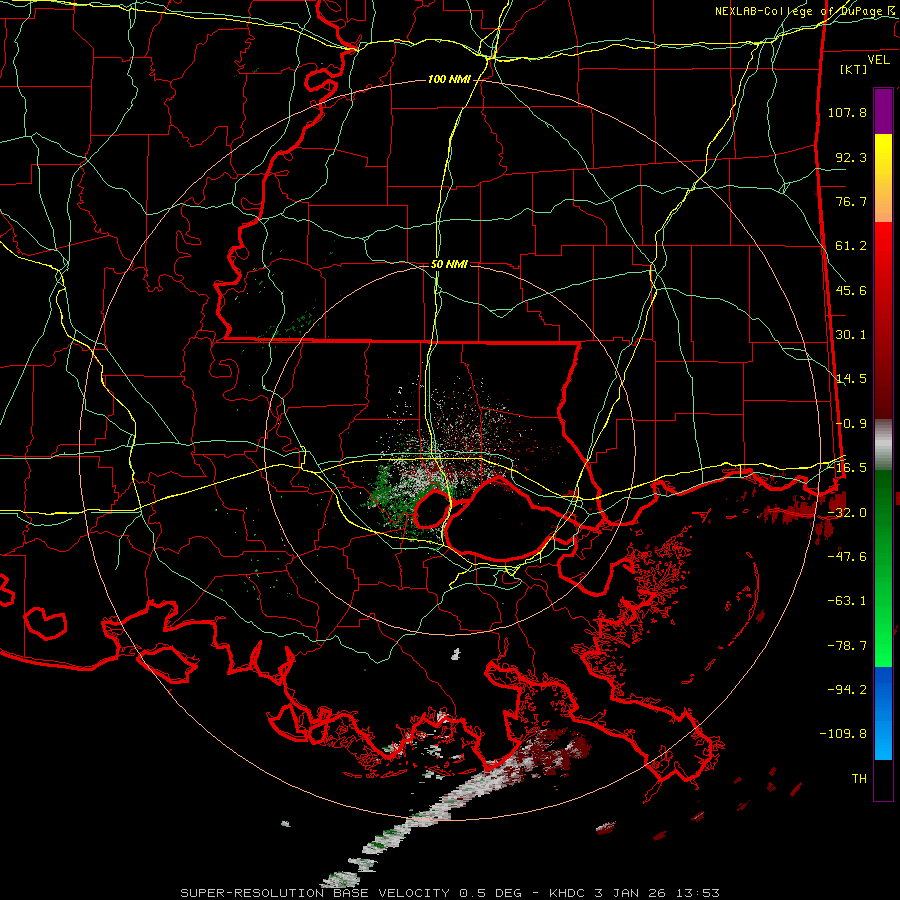Click the -63.1 velocity scale value
900x900 pixels.
coord(847,601)
